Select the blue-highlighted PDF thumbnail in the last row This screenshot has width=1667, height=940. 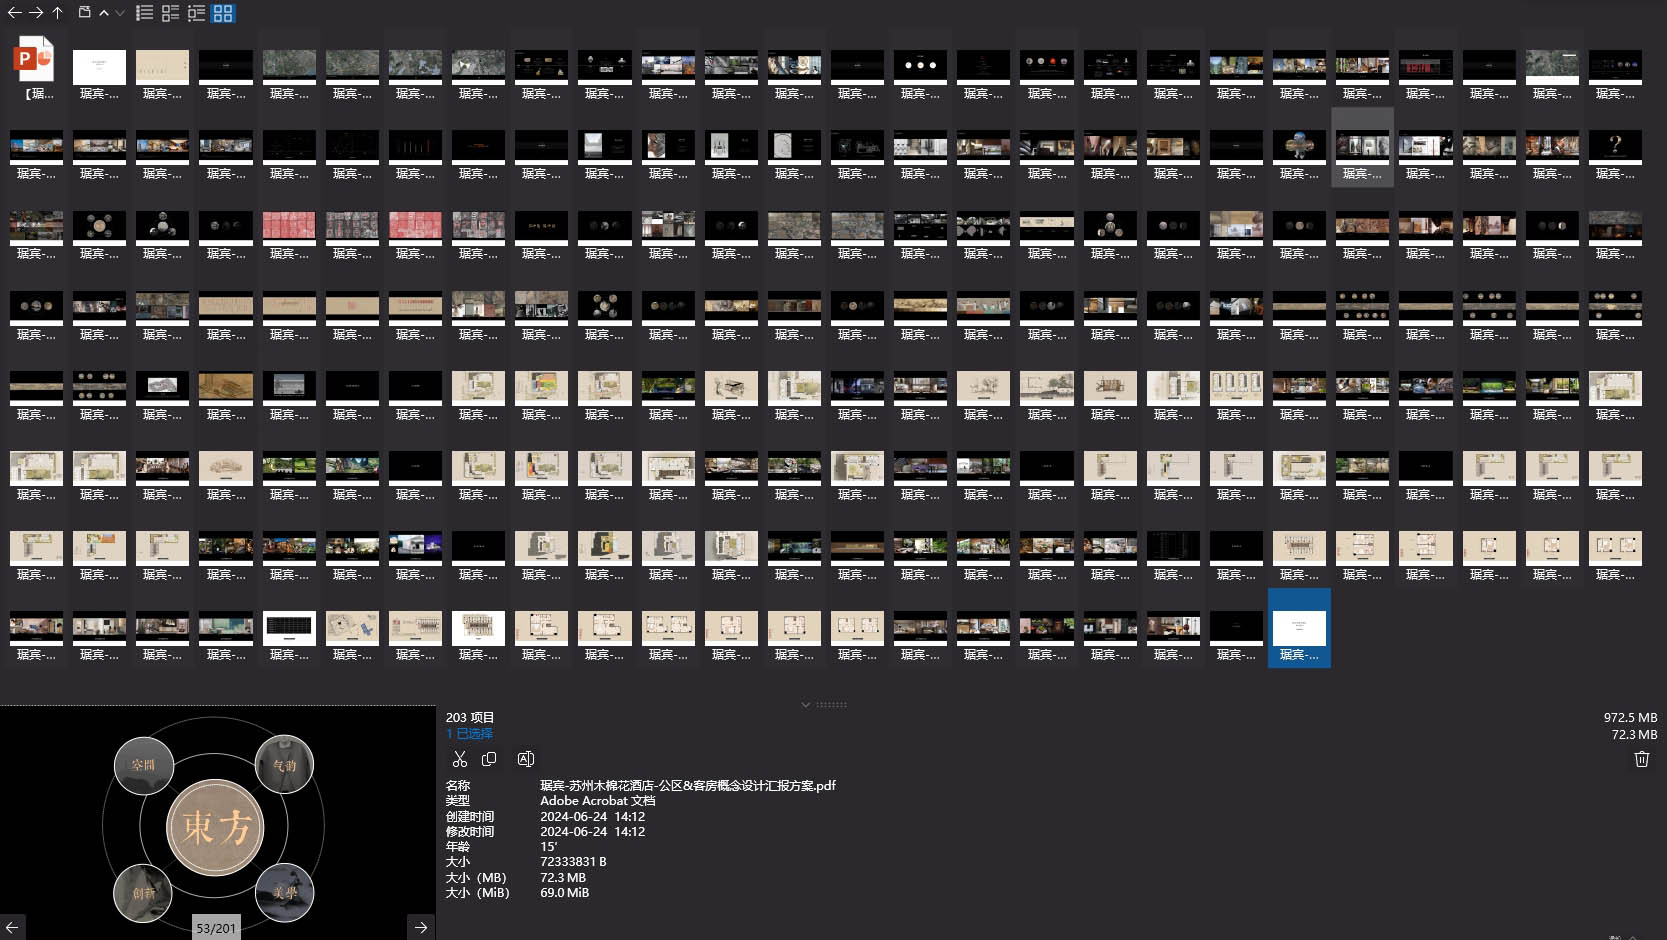click(x=1299, y=628)
